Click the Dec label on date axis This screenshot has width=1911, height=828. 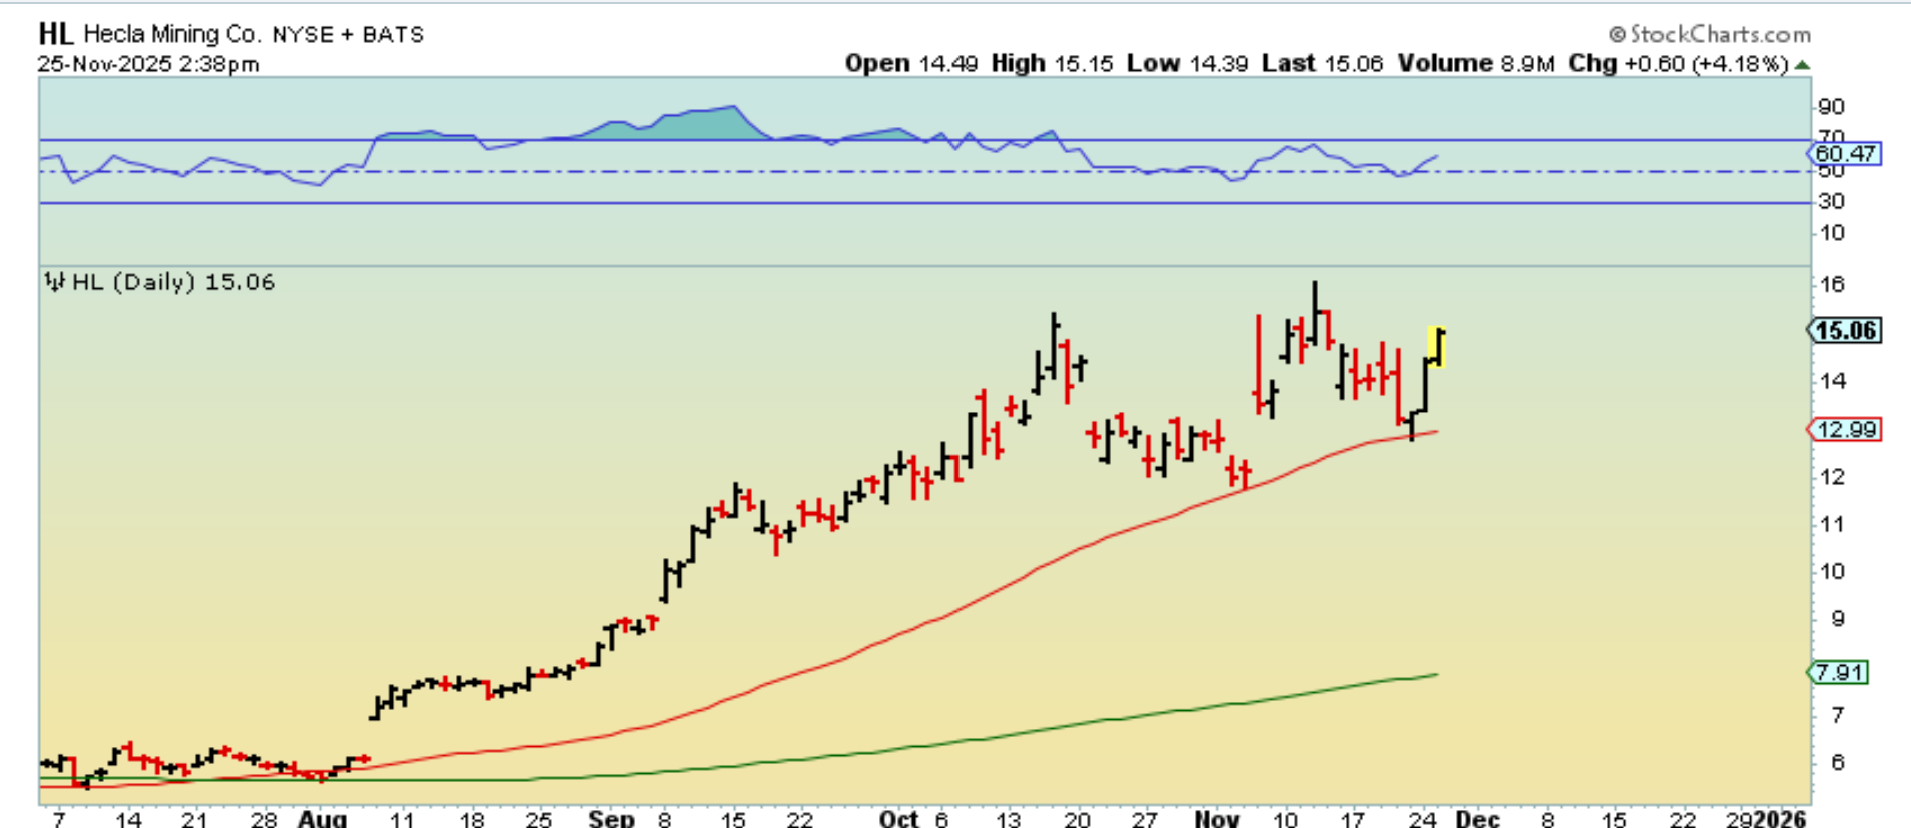tap(1477, 818)
